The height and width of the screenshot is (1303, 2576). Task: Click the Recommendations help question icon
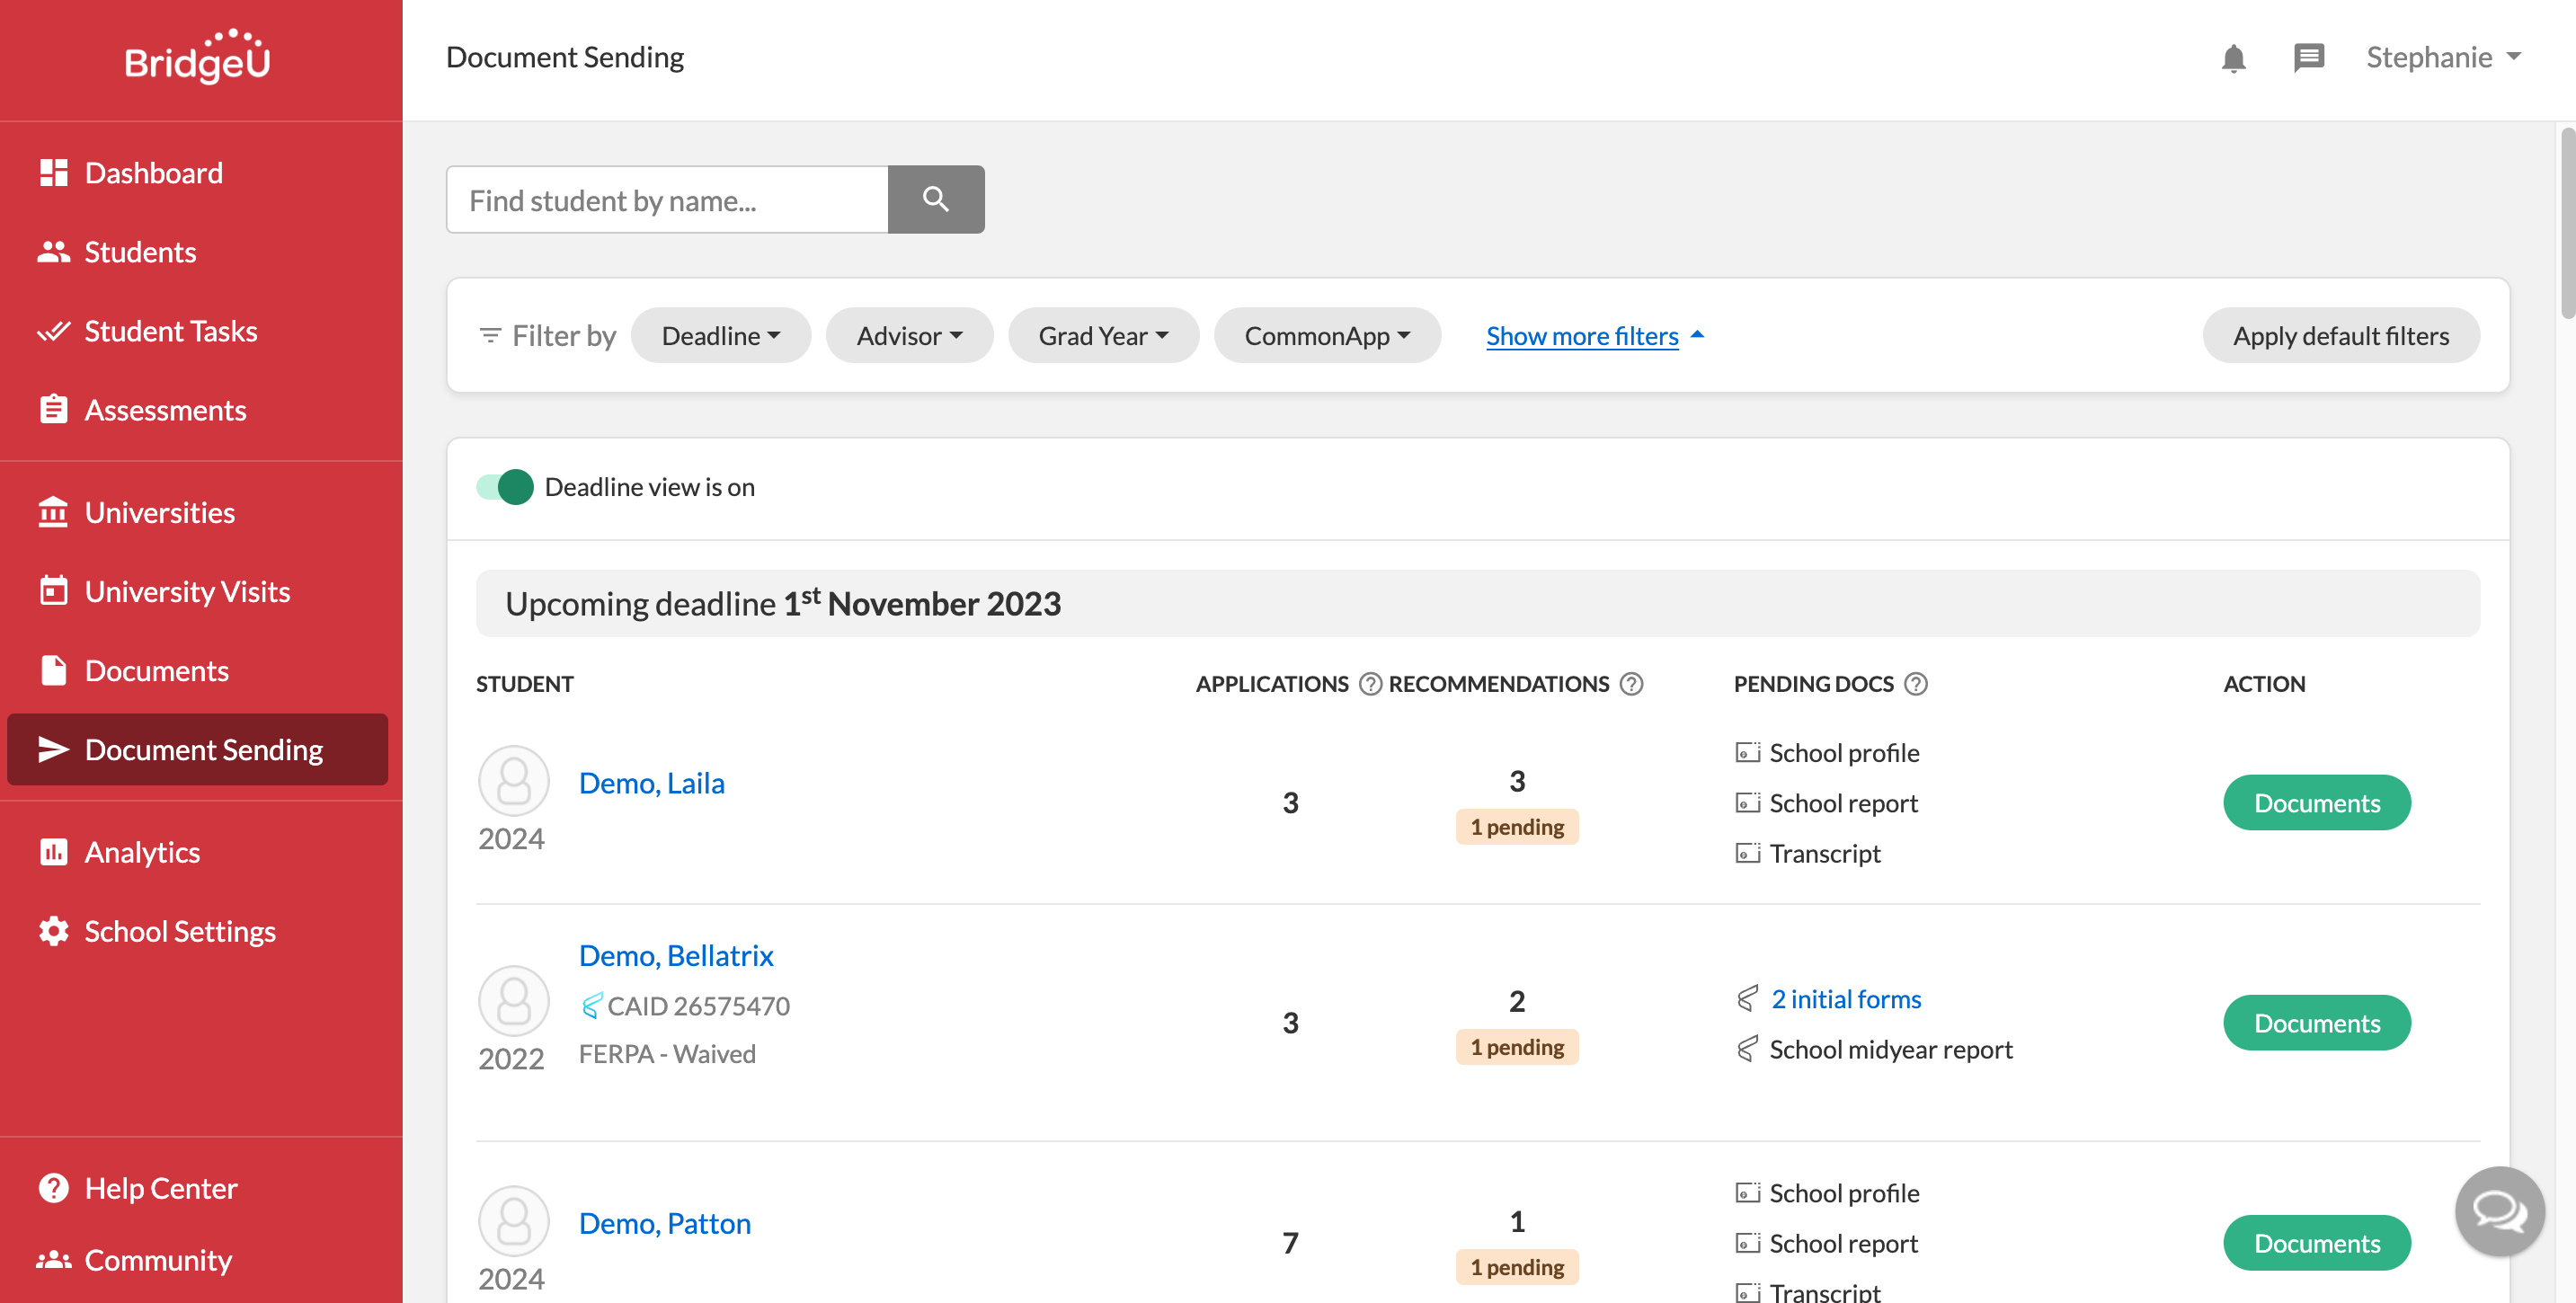pos(1631,684)
